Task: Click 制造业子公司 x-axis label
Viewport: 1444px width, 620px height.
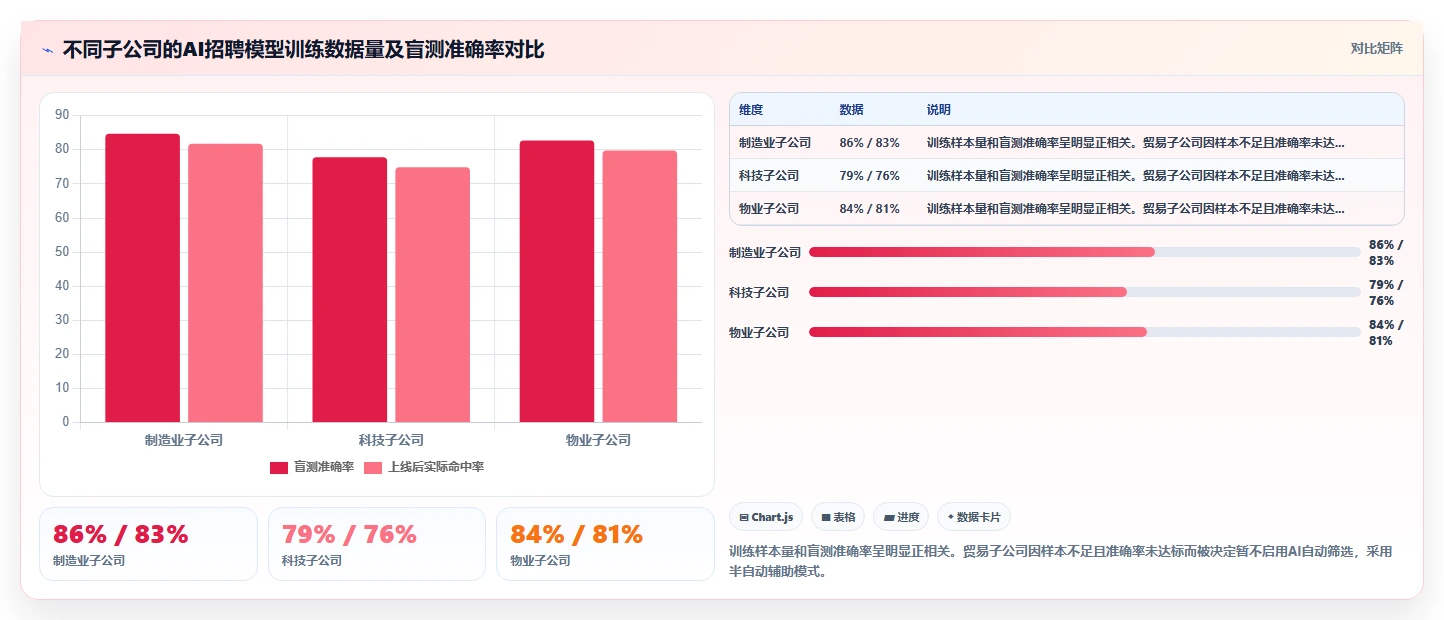Action: [x=183, y=440]
